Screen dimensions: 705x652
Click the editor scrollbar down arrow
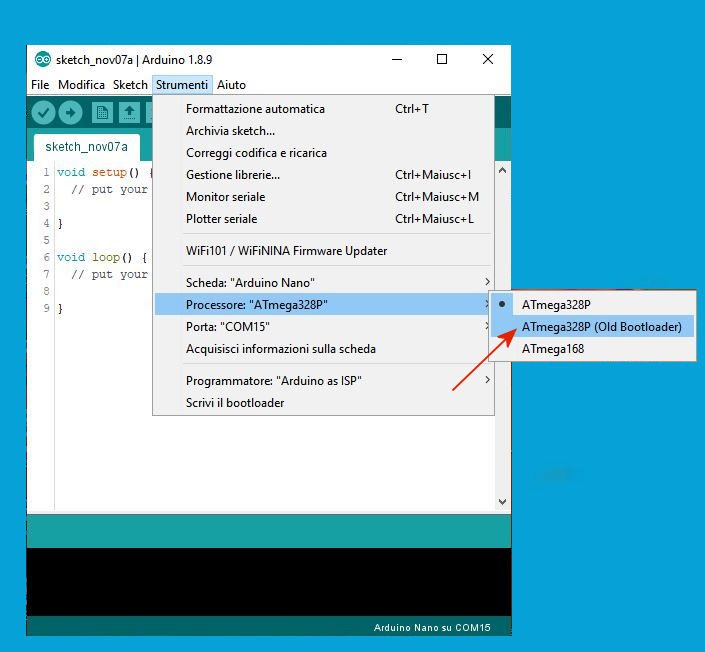pos(503,502)
